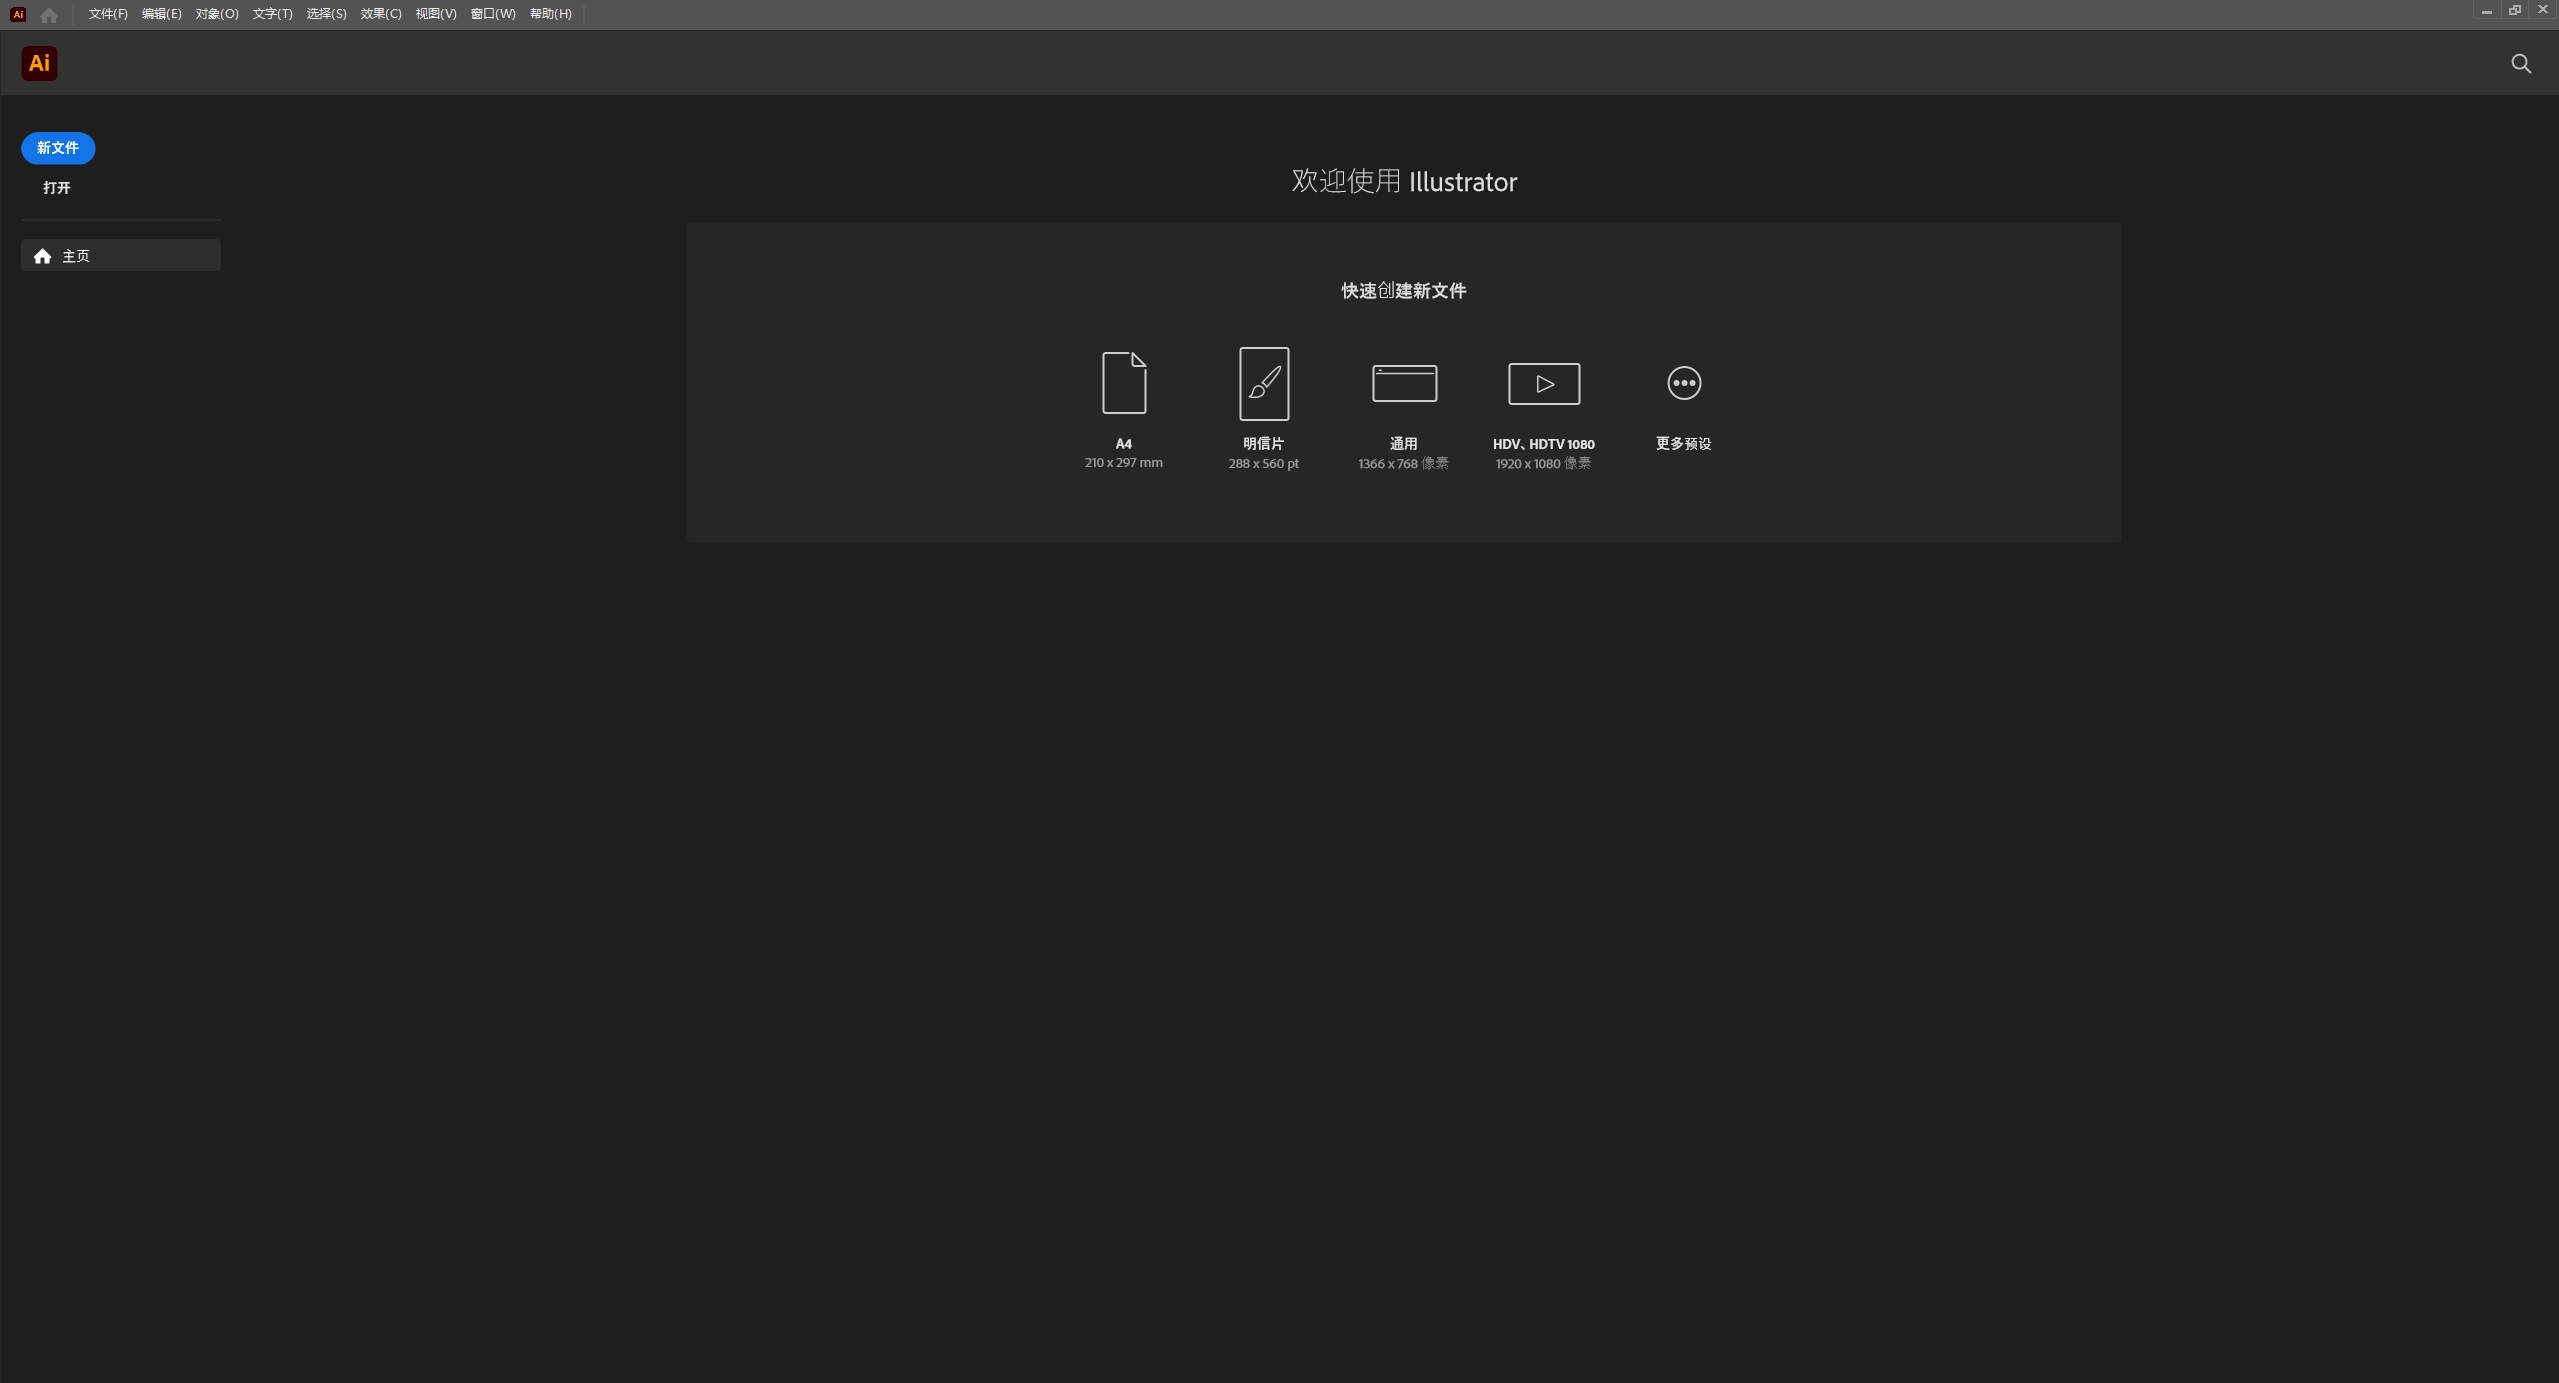Open 更多预设 more presets icon
This screenshot has height=1383, width=2559.
[1683, 383]
